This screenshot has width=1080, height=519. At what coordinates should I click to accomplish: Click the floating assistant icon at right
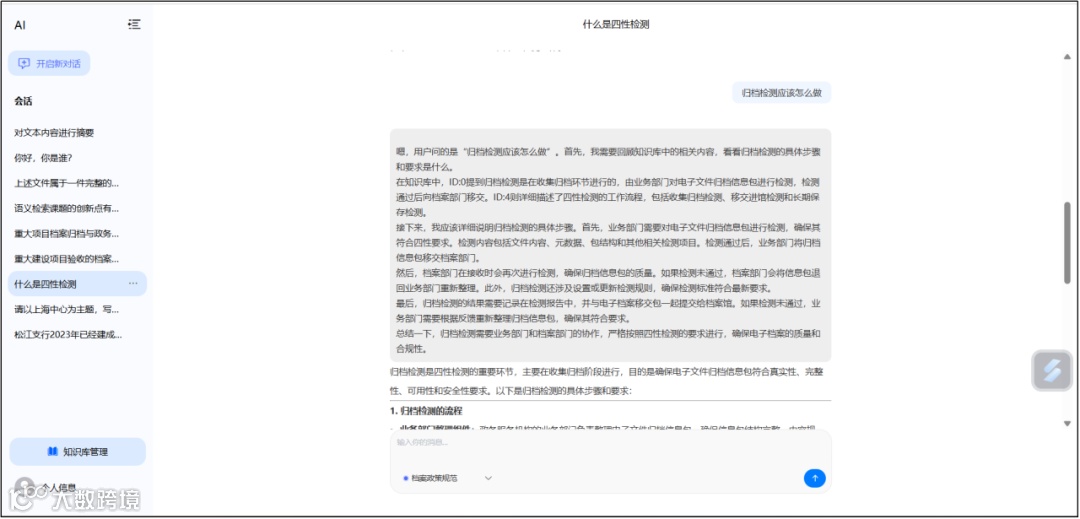pos(1052,370)
